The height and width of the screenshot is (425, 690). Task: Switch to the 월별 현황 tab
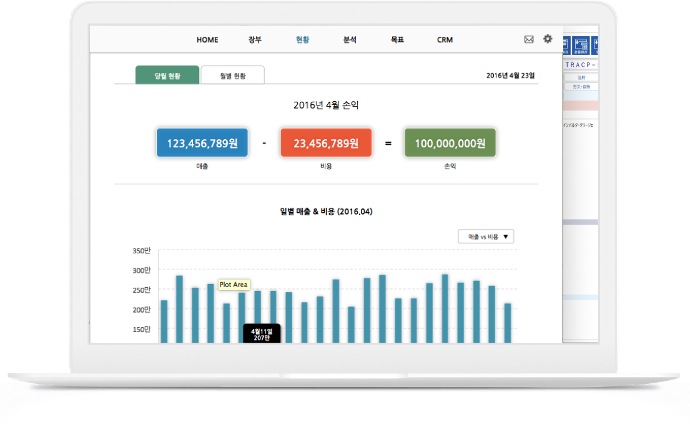coord(232,74)
